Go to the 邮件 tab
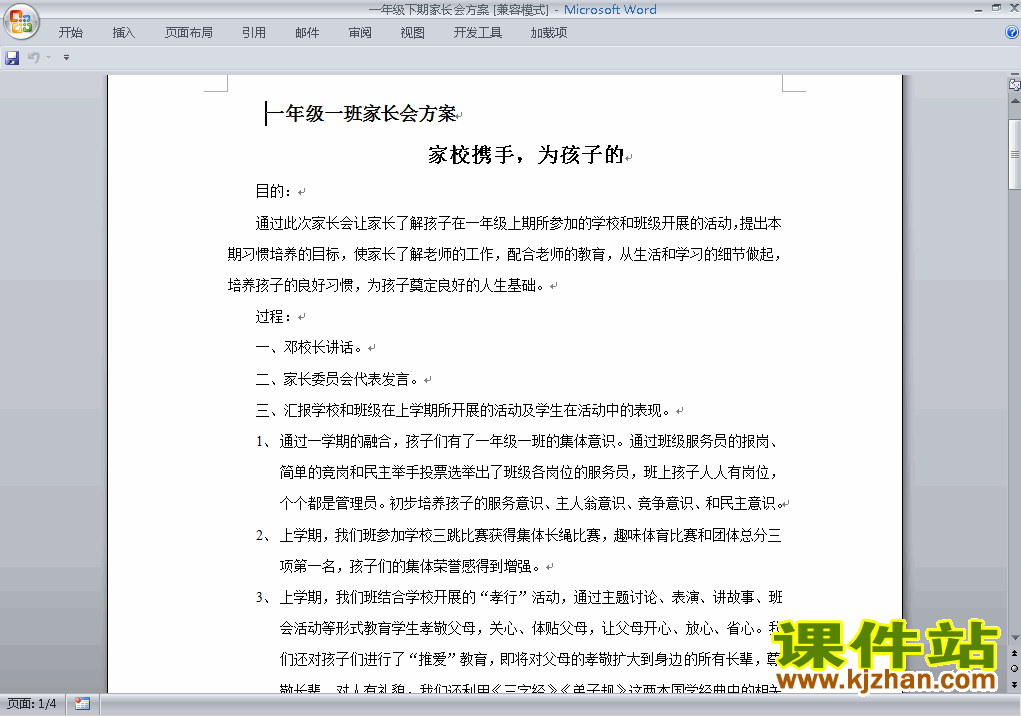 point(307,33)
